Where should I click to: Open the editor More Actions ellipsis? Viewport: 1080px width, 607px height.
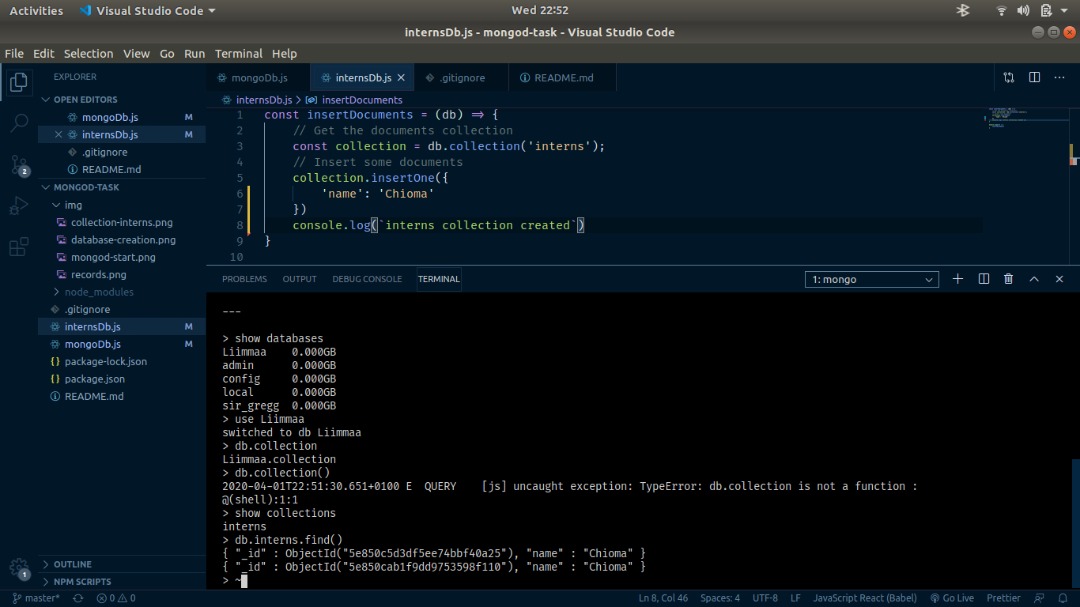[x=1059, y=78]
